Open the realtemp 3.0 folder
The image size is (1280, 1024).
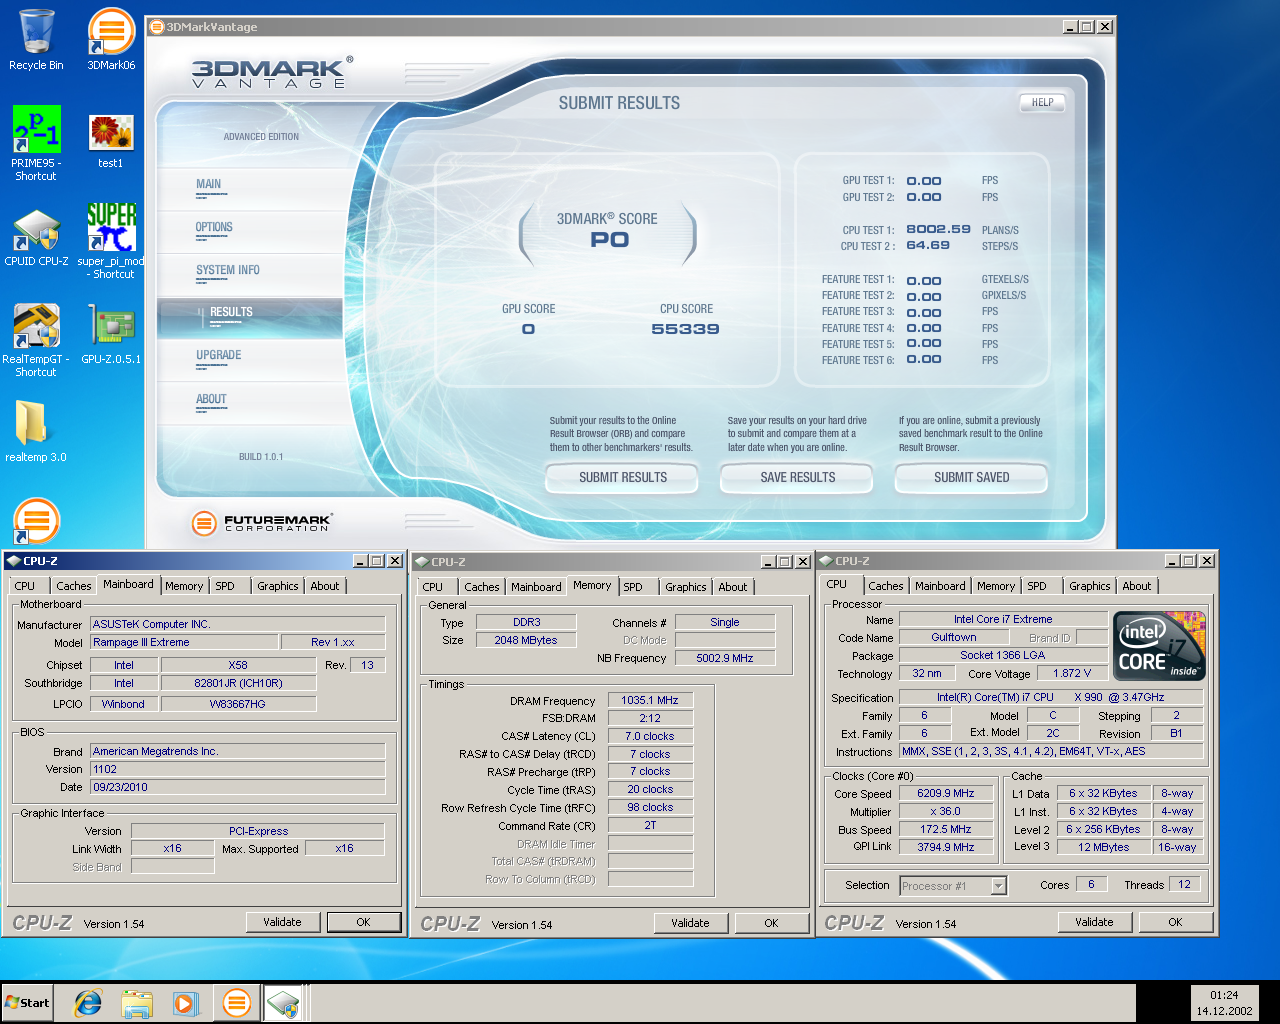[x=36, y=431]
